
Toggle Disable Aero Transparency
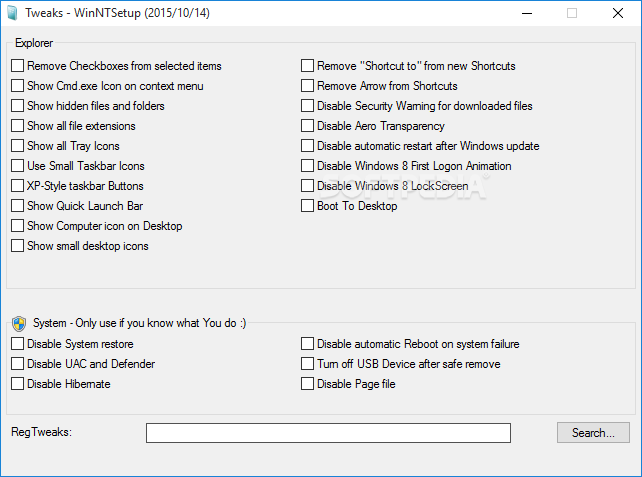307,126
